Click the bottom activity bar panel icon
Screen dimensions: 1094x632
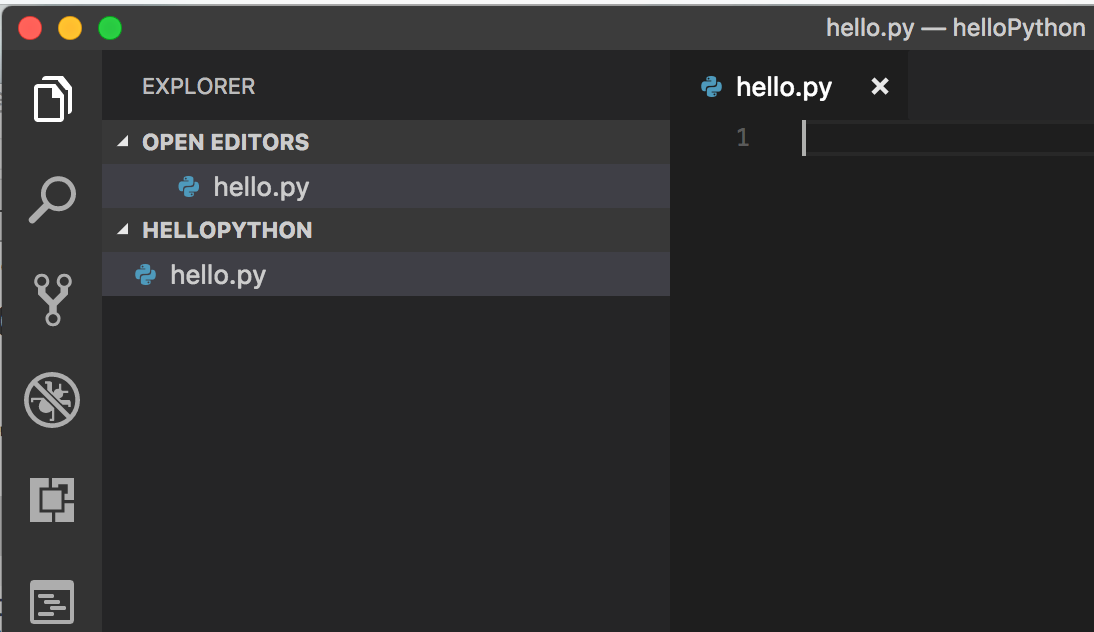52,601
